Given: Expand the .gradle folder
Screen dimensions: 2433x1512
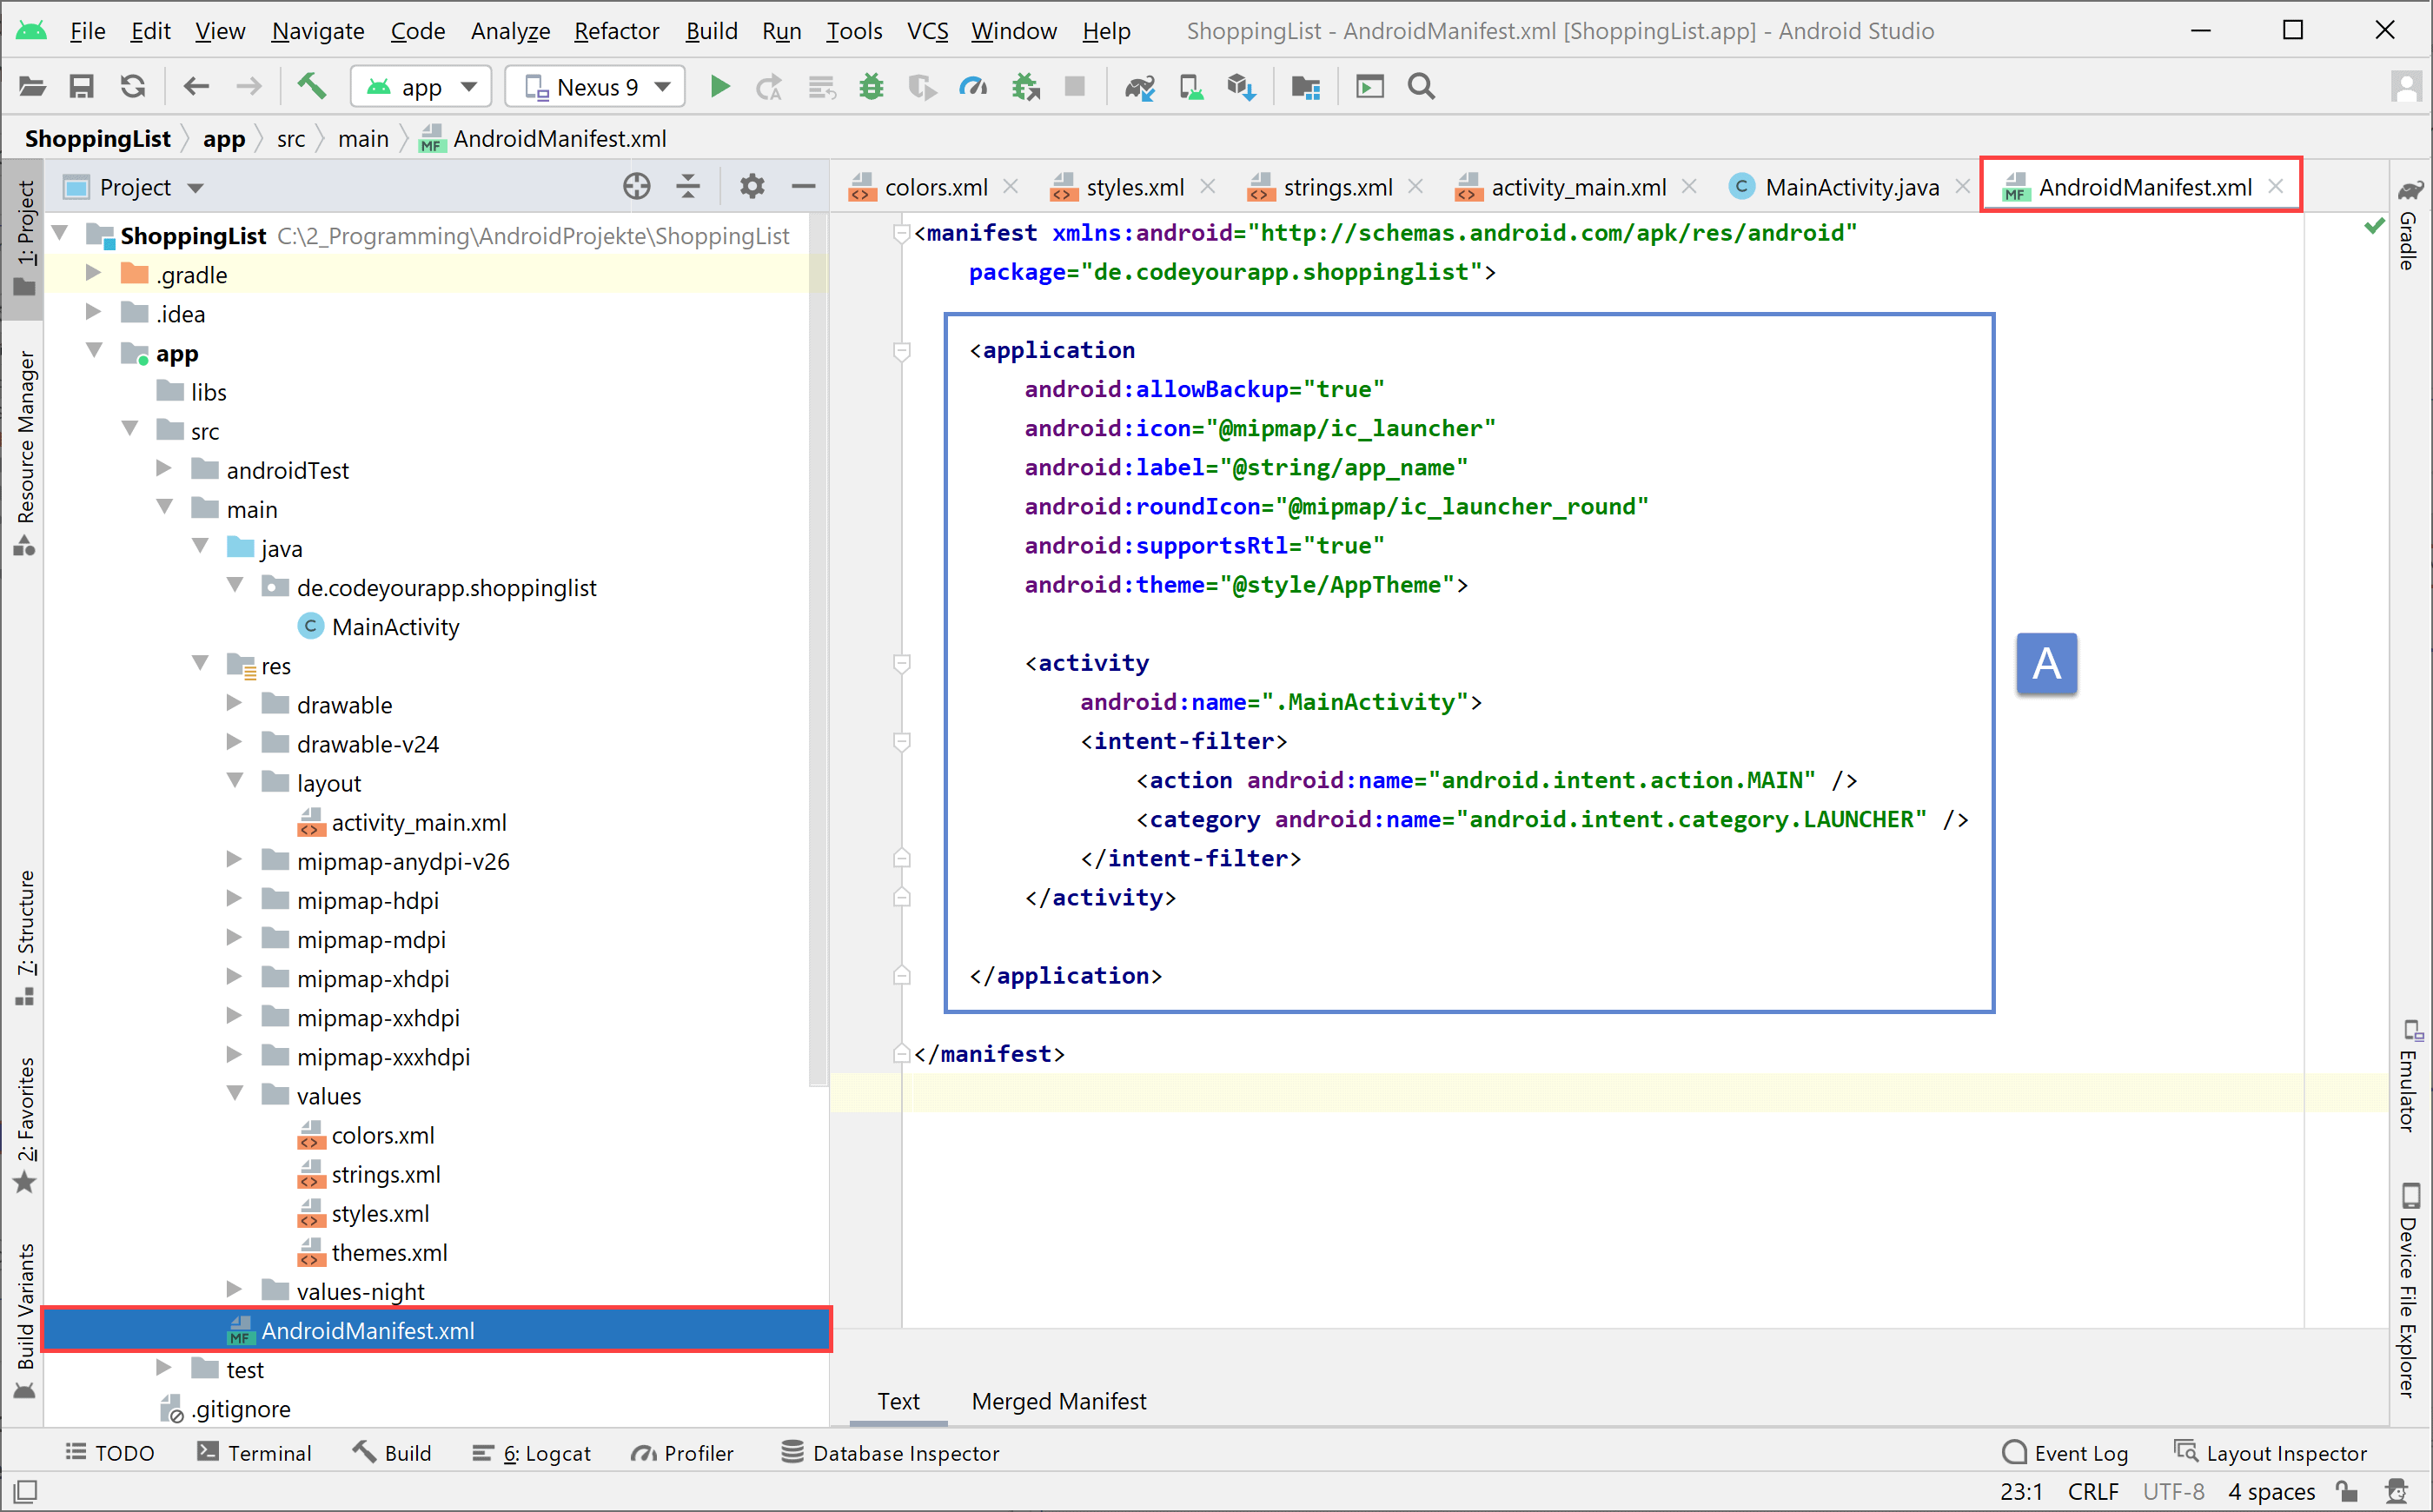Looking at the screenshot, I should [x=93, y=273].
